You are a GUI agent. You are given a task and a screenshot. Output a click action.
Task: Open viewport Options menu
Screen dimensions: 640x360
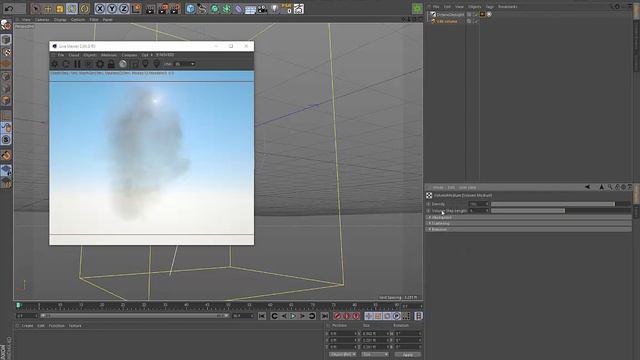pos(78,20)
